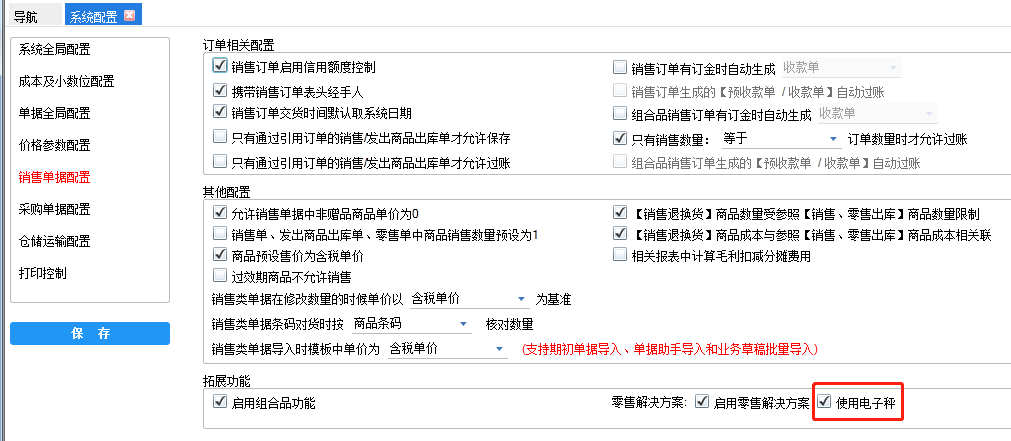This screenshot has width=1011, height=441.
Task: Select 采购单据配置 in the sidebar
Action: (x=55, y=209)
